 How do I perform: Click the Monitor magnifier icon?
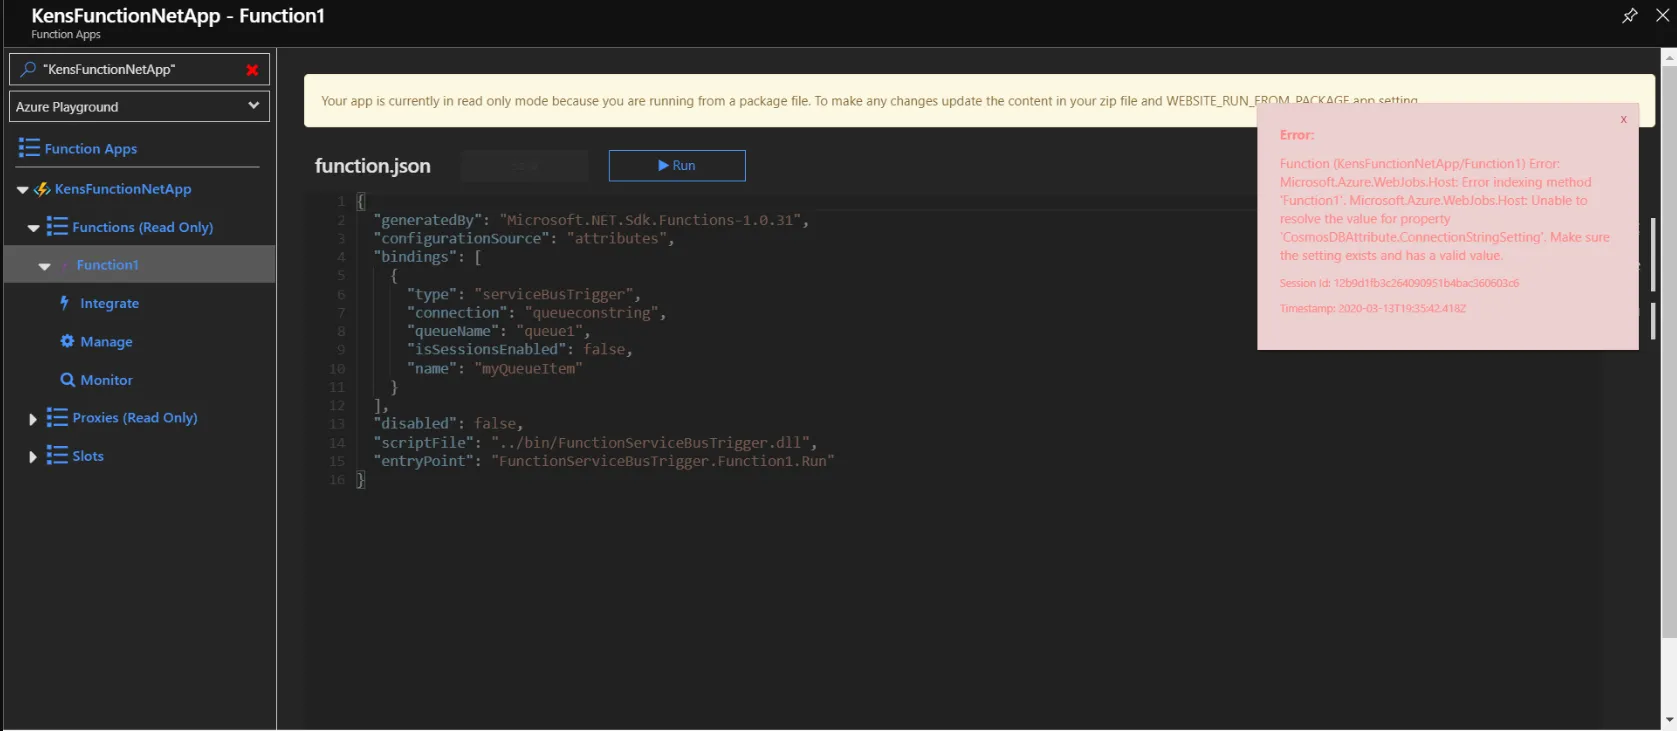(x=67, y=380)
